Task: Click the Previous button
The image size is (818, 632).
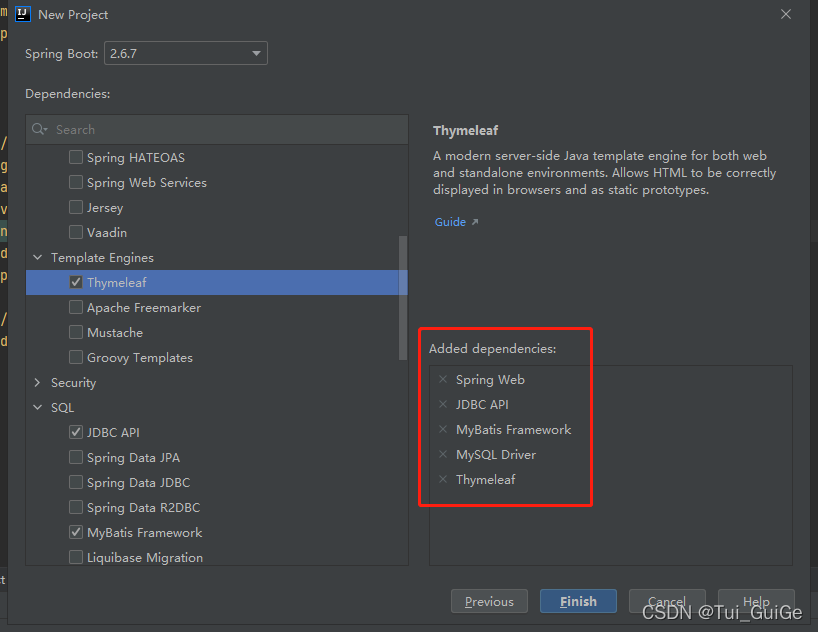Action: (489, 601)
